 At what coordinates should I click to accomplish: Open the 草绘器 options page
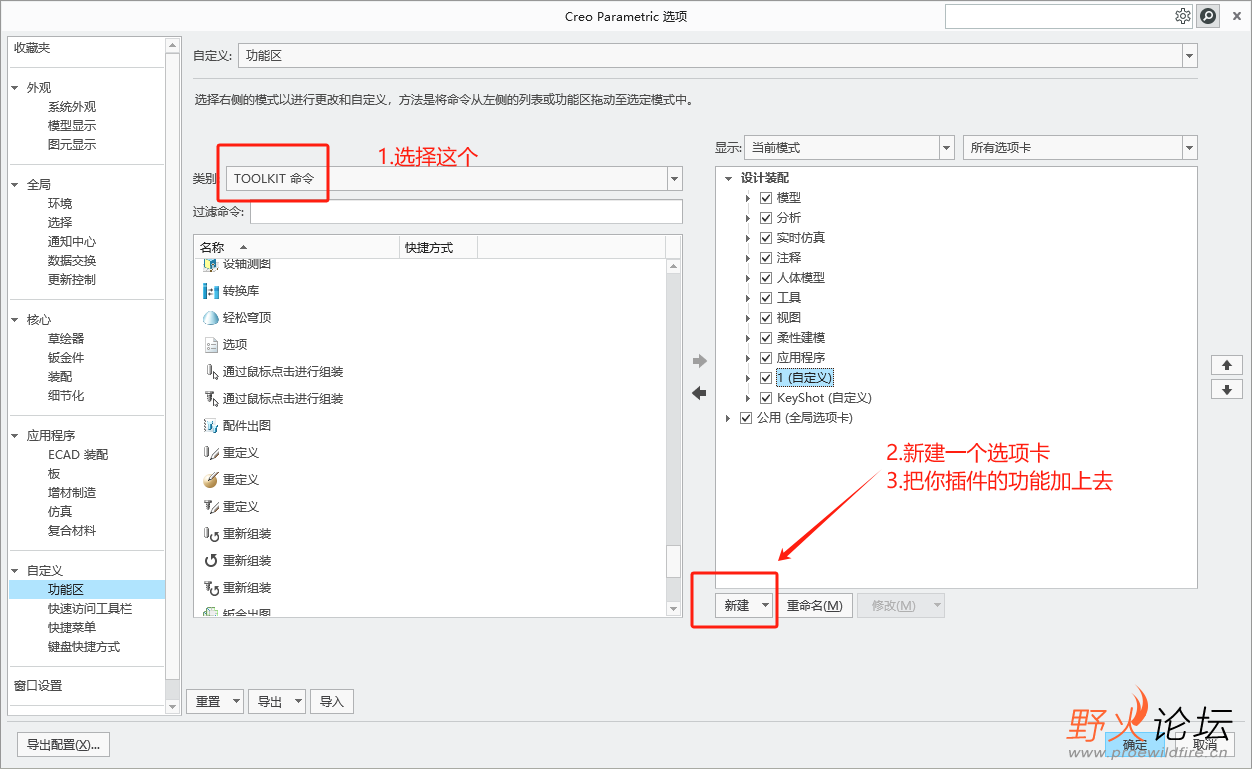(66, 339)
